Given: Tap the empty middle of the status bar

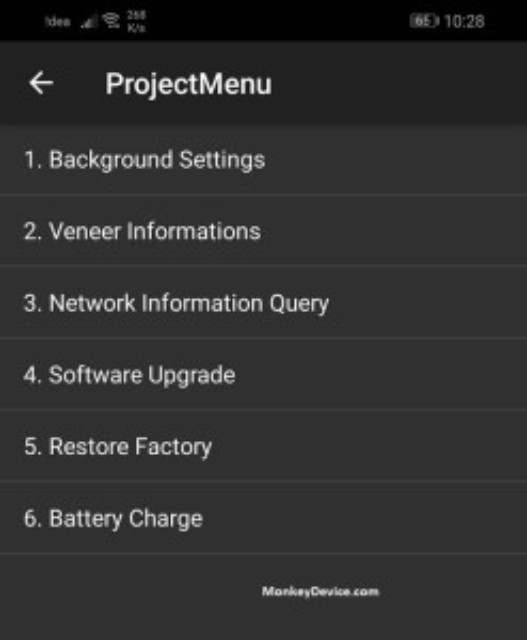Looking at the screenshot, I should (x=278, y=21).
